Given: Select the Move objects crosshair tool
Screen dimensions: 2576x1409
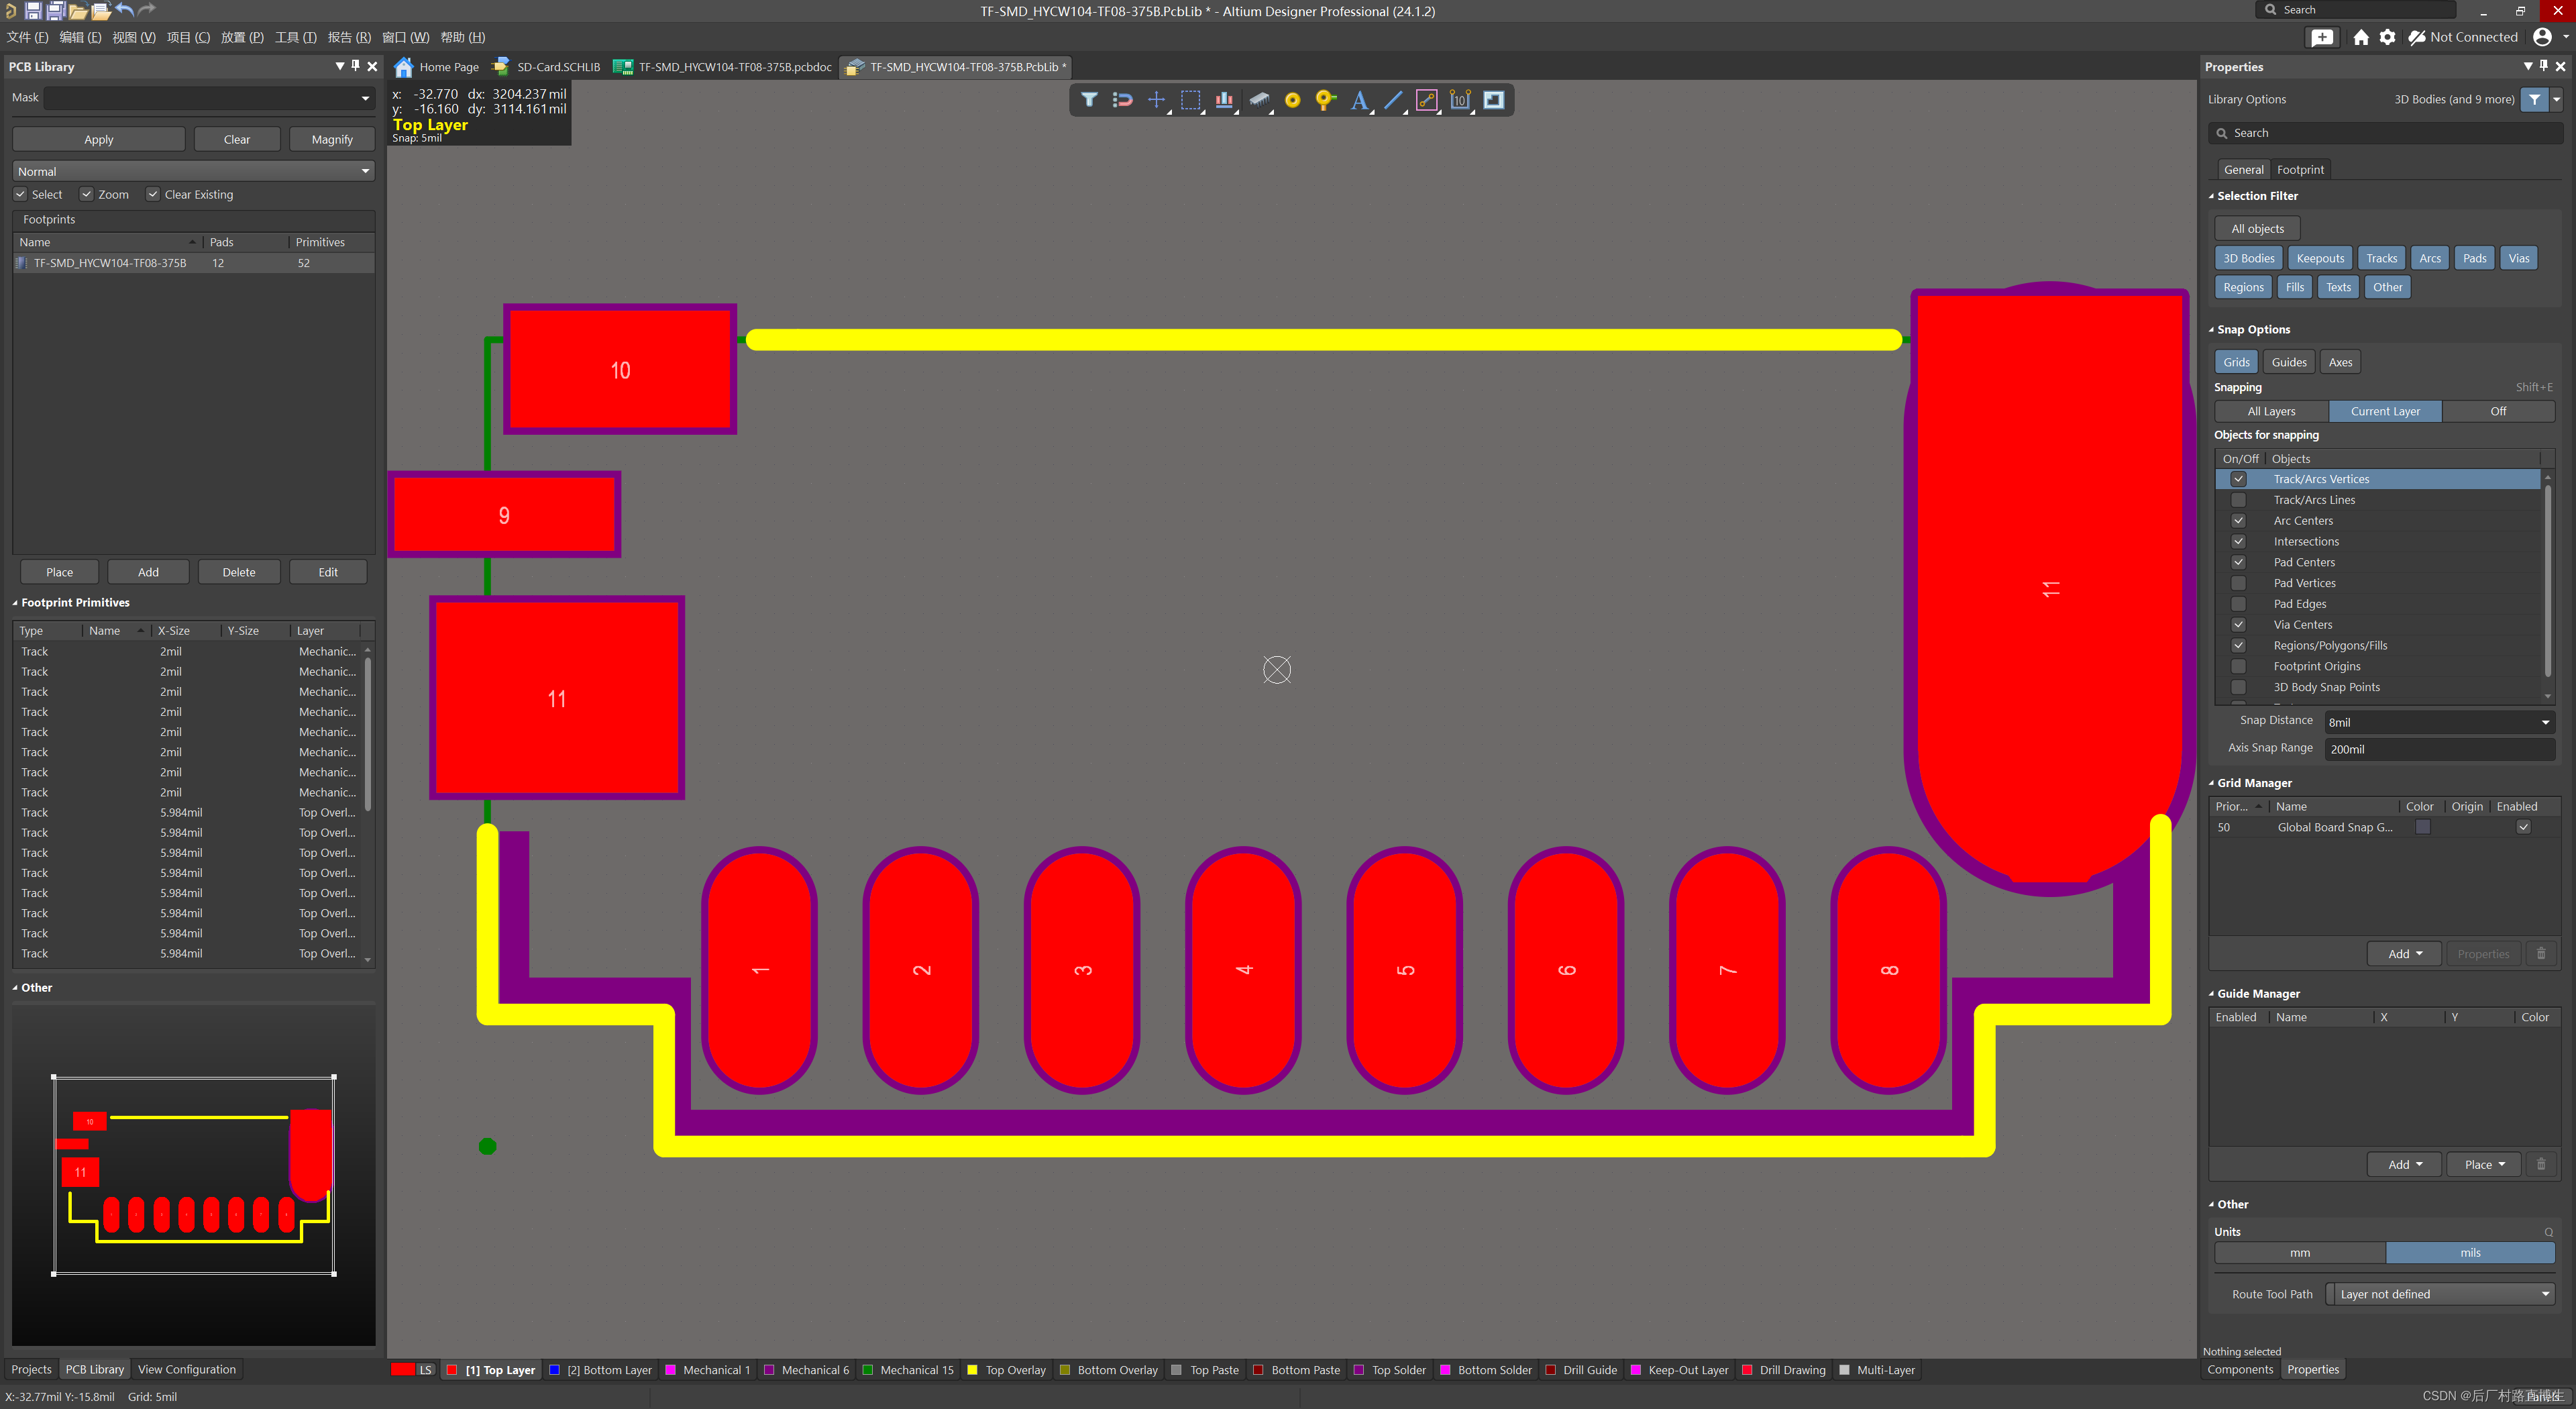Looking at the screenshot, I should point(1156,100).
